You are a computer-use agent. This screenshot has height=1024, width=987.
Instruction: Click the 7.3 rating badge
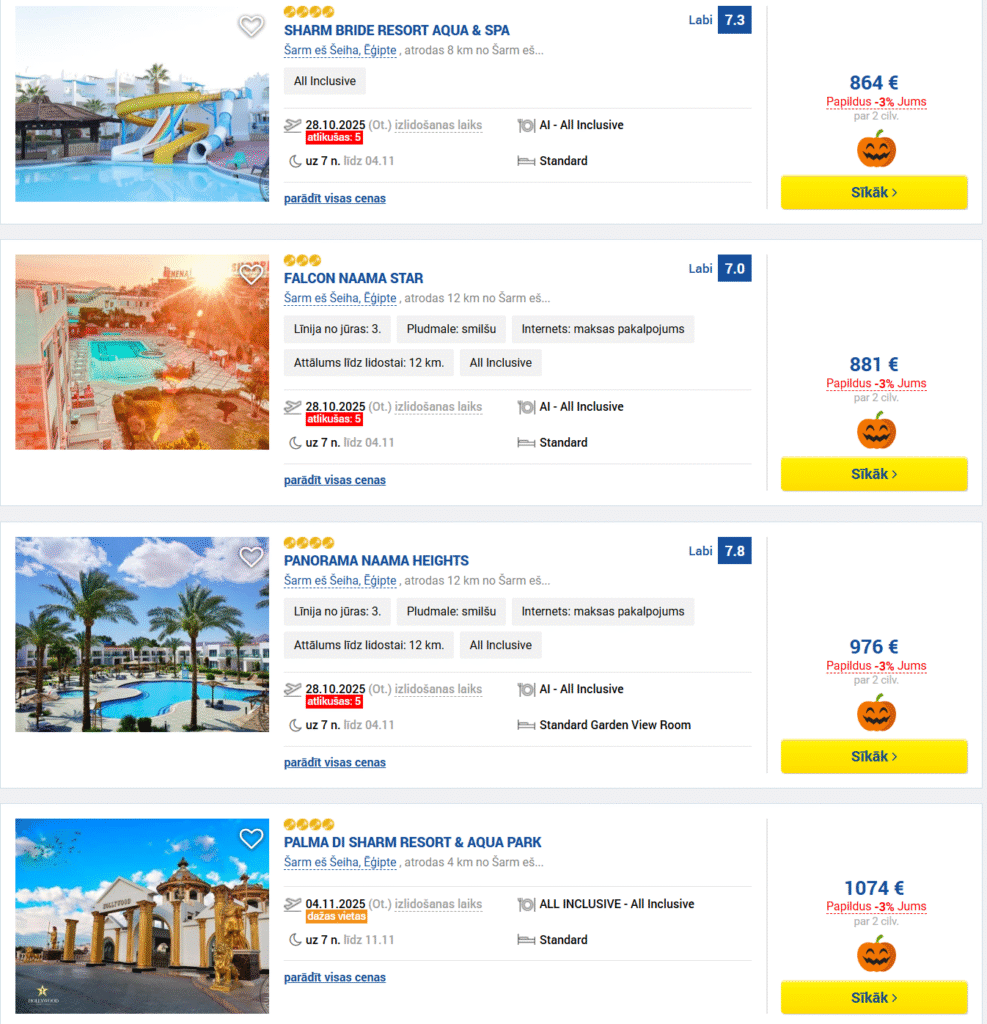click(734, 20)
